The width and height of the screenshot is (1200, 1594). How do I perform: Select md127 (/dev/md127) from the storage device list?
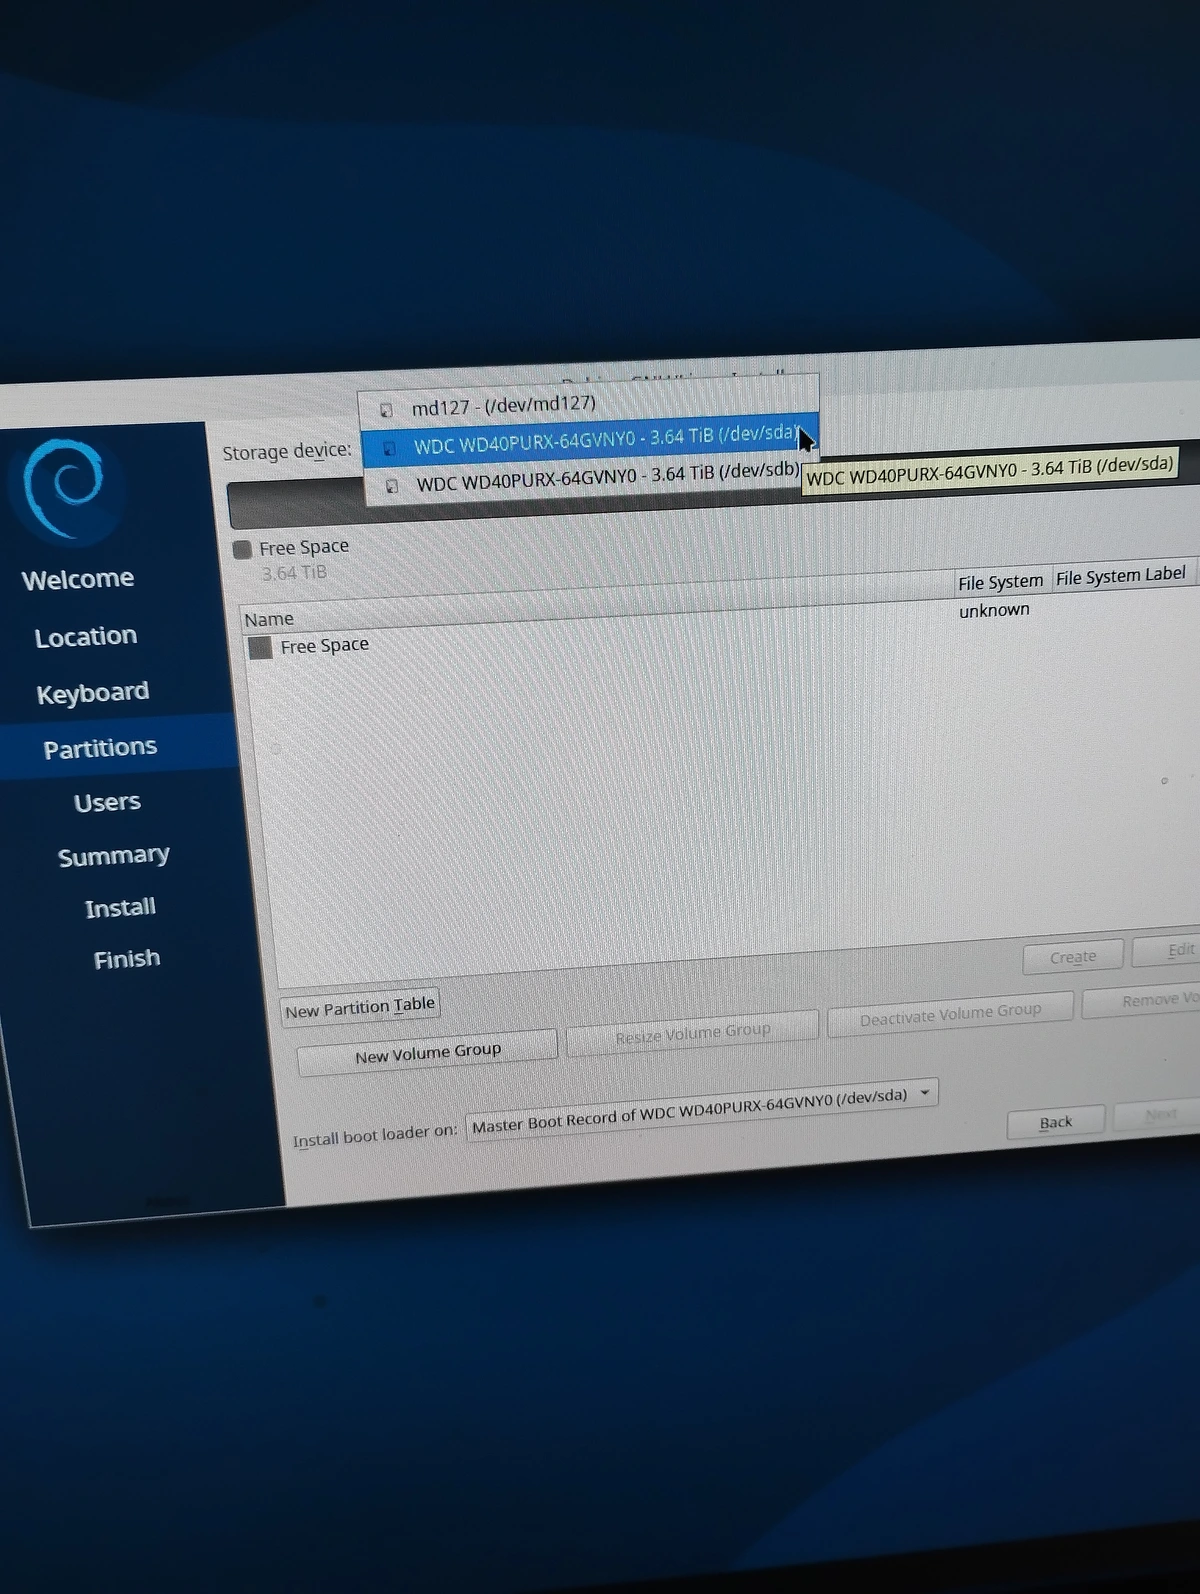point(503,405)
